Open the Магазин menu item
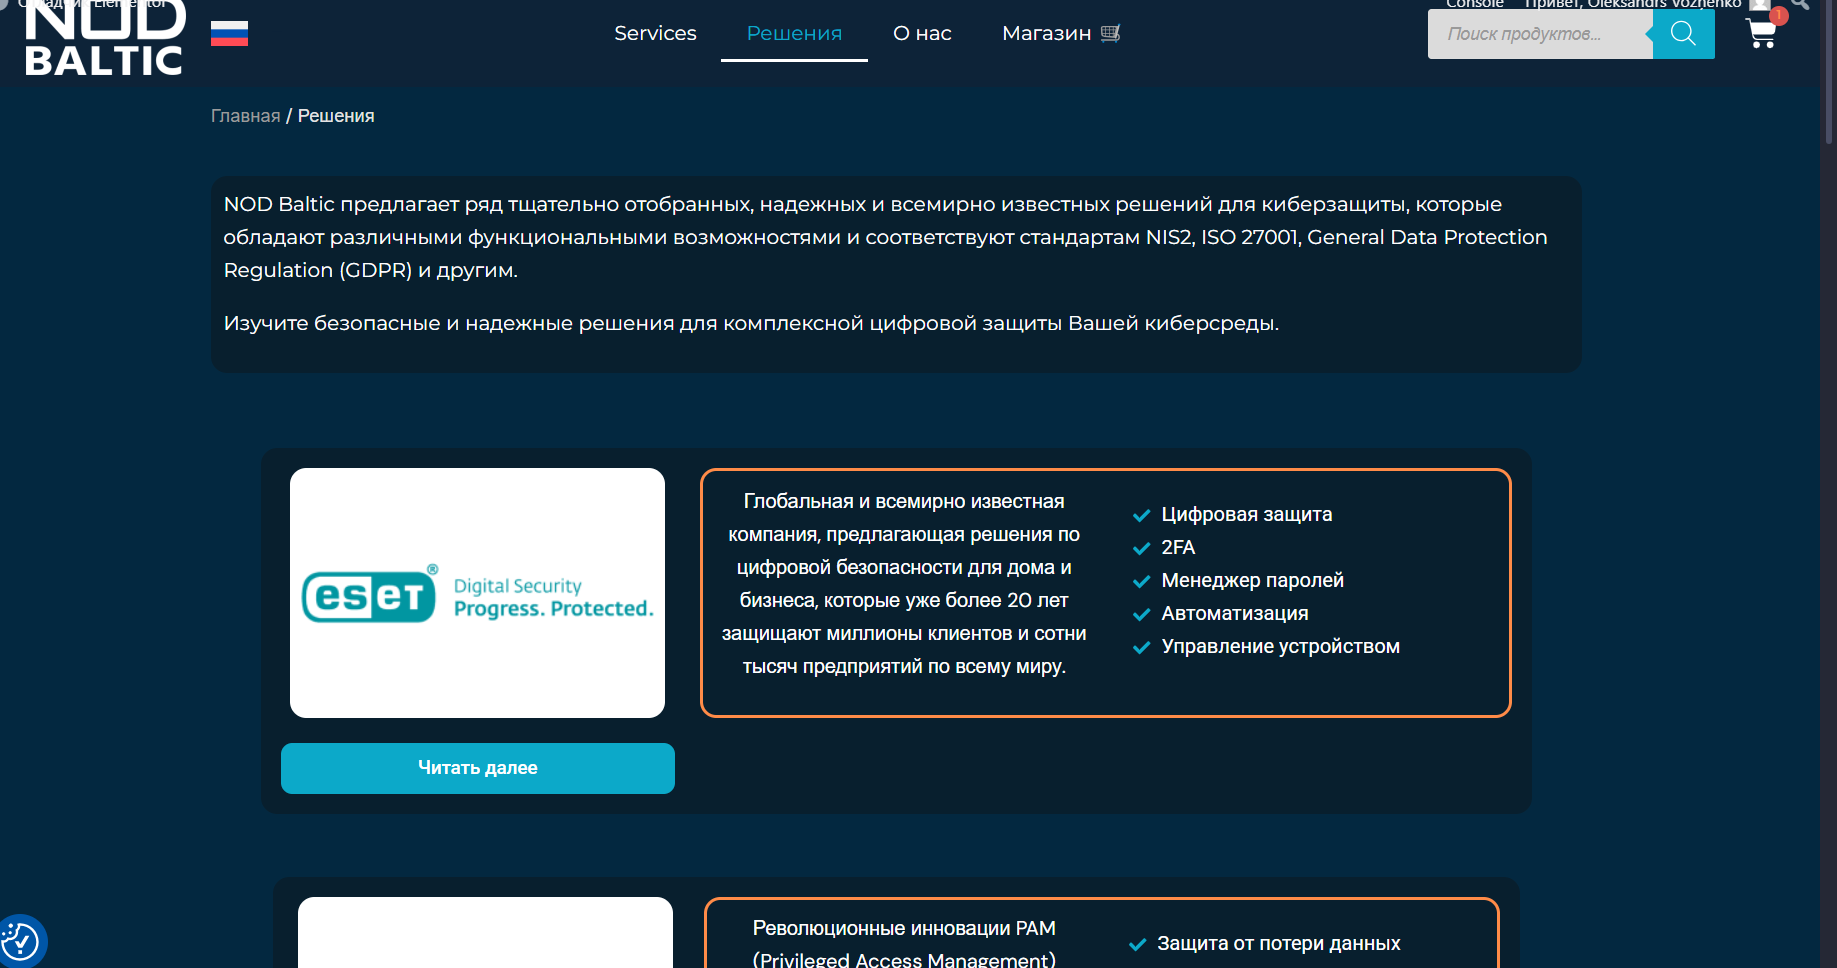 [x=1061, y=33]
